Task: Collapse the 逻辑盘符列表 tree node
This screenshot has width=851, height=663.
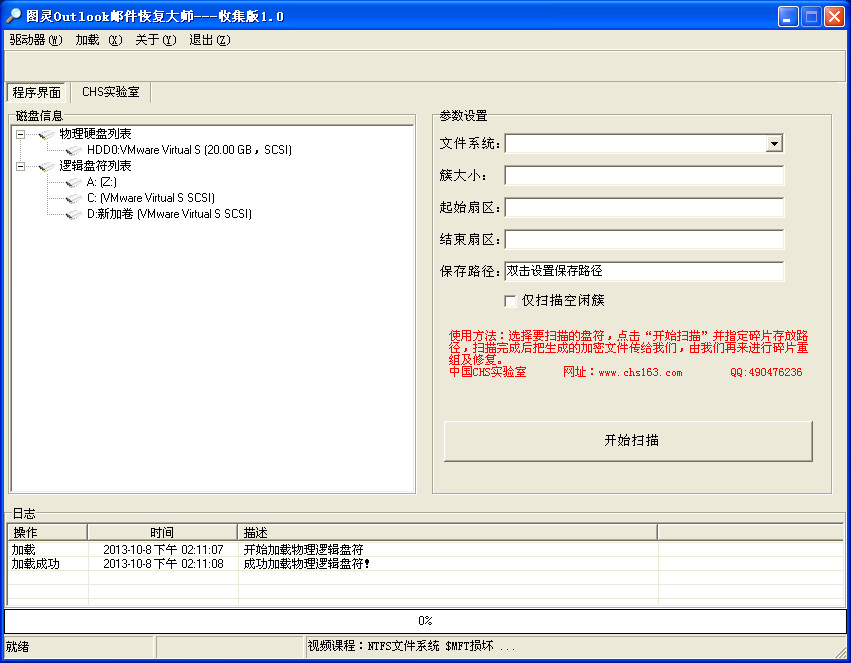Action: pyautogui.click(x=20, y=166)
